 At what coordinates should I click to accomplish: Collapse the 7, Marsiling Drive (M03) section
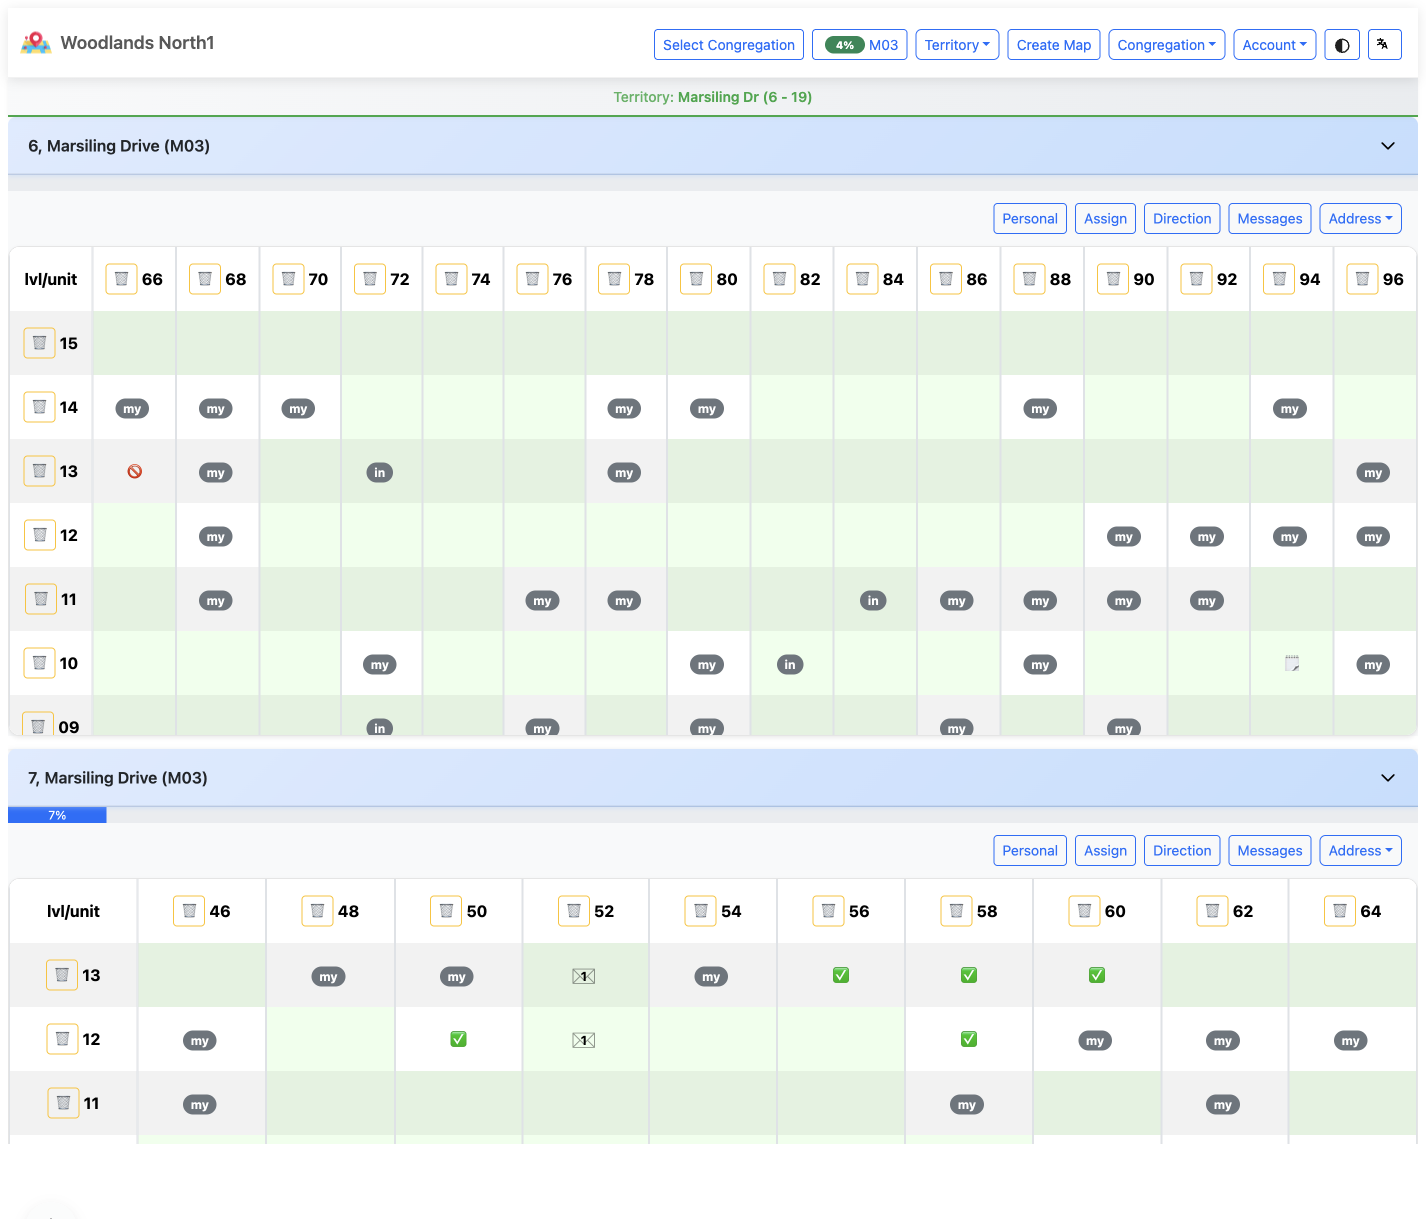point(1388,777)
